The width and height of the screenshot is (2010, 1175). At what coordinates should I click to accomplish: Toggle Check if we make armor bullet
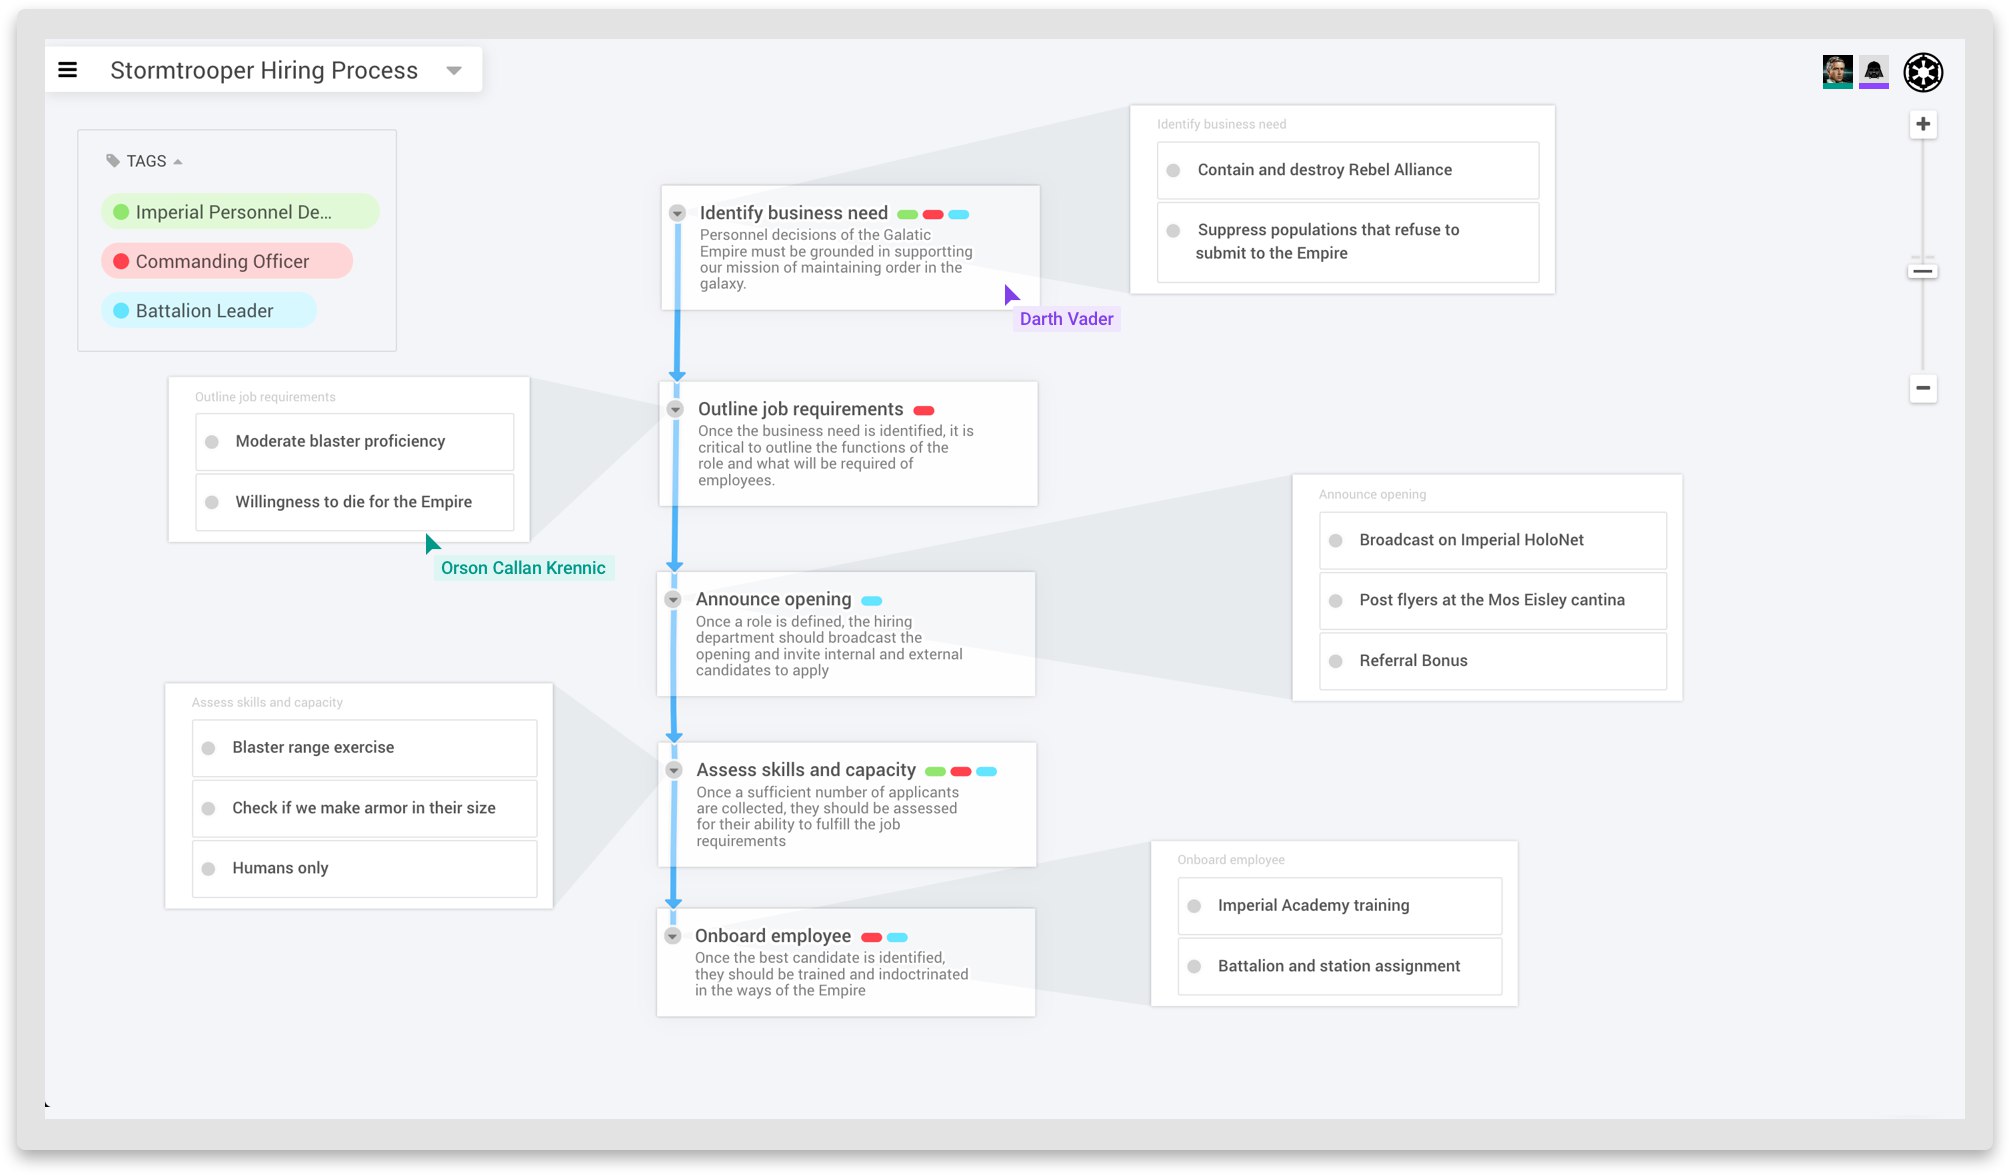pyautogui.click(x=209, y=808)
